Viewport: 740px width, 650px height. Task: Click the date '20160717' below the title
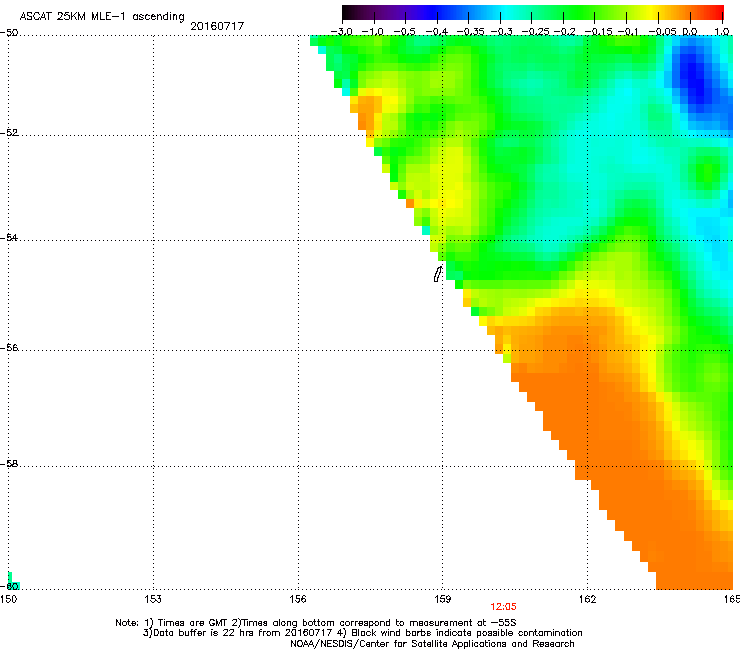pyautogui.click(x=217, y=26)
